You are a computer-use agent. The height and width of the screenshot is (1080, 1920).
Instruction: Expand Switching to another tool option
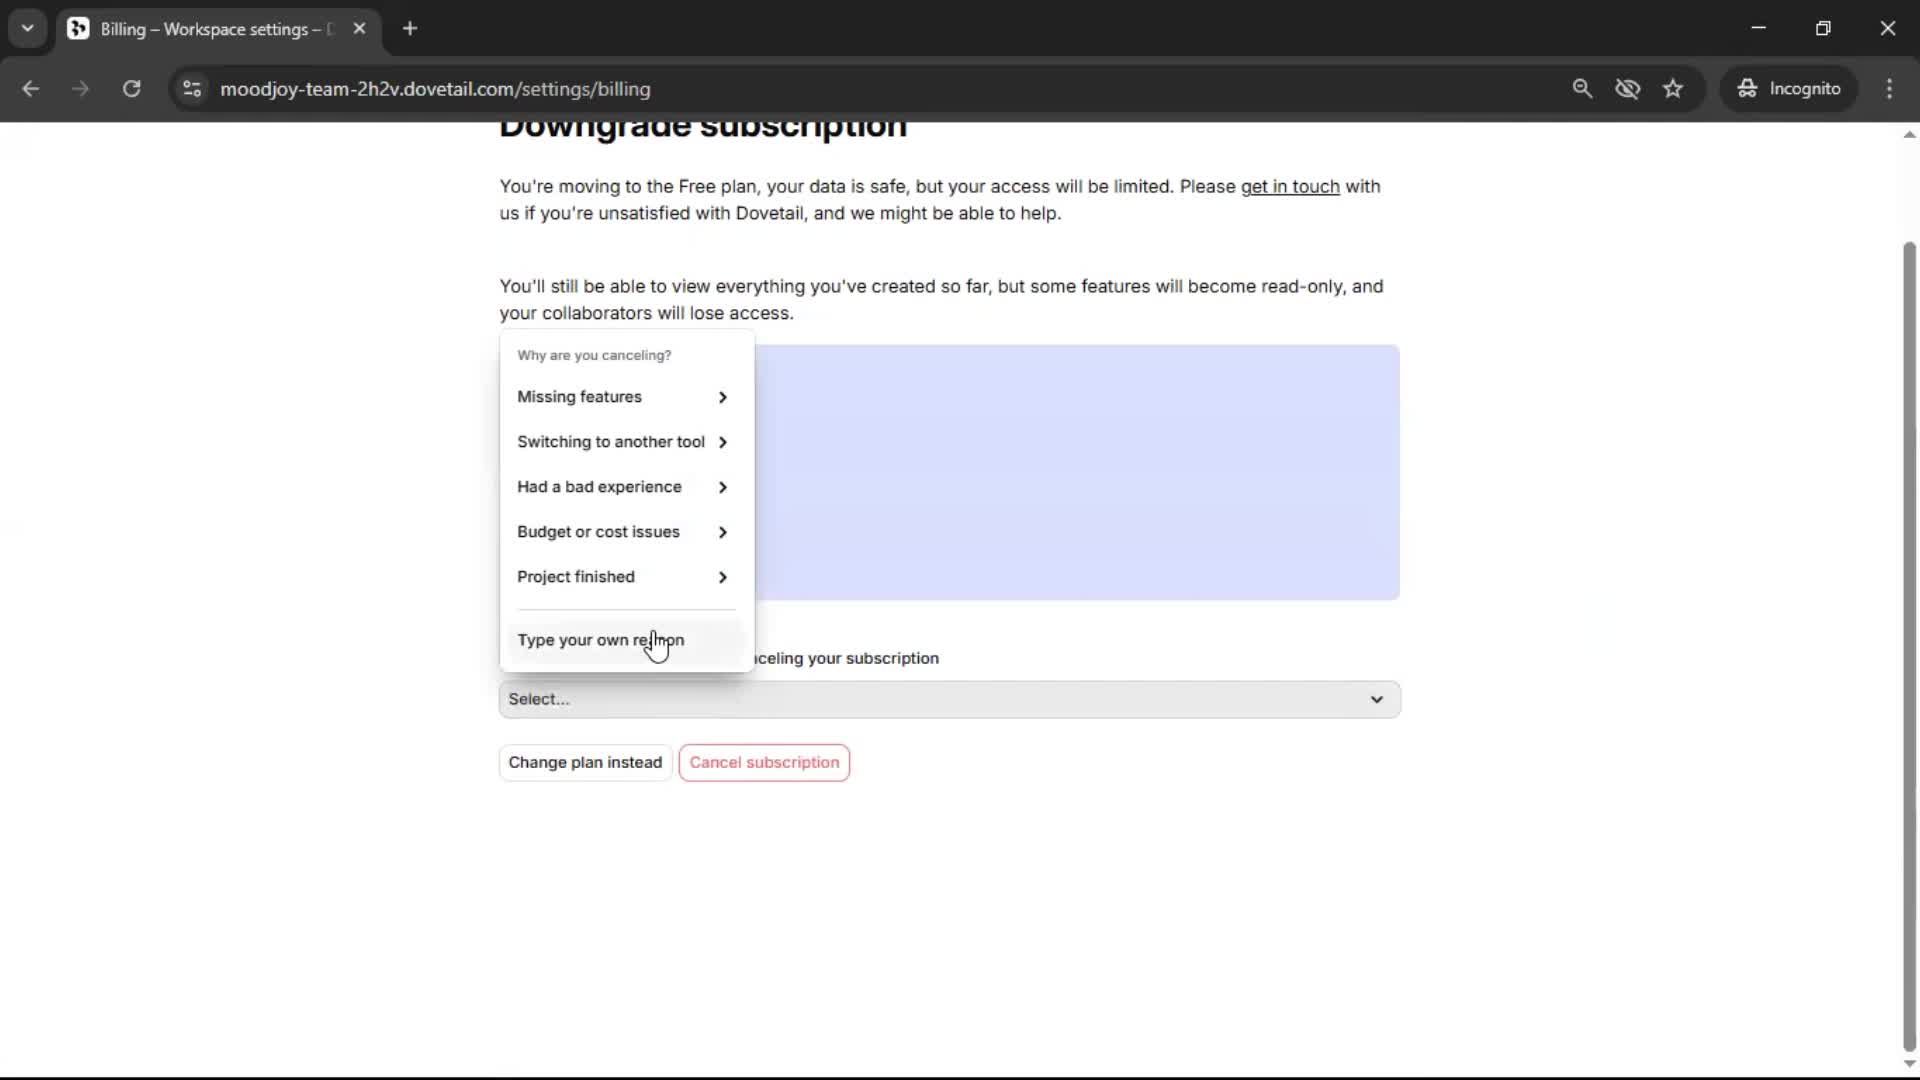tap(622, 442)
